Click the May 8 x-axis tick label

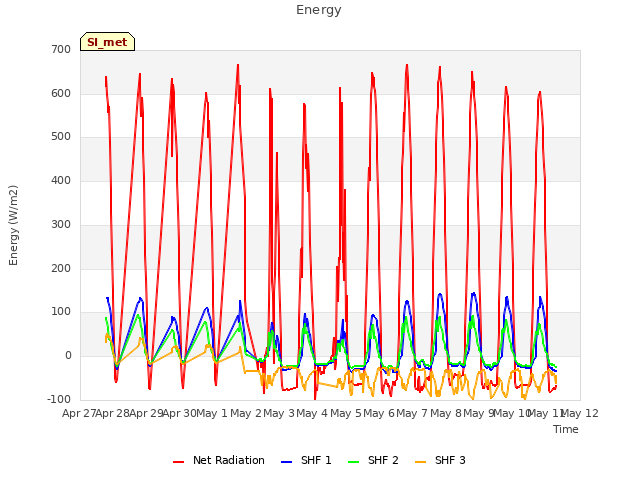pos(446,413)
